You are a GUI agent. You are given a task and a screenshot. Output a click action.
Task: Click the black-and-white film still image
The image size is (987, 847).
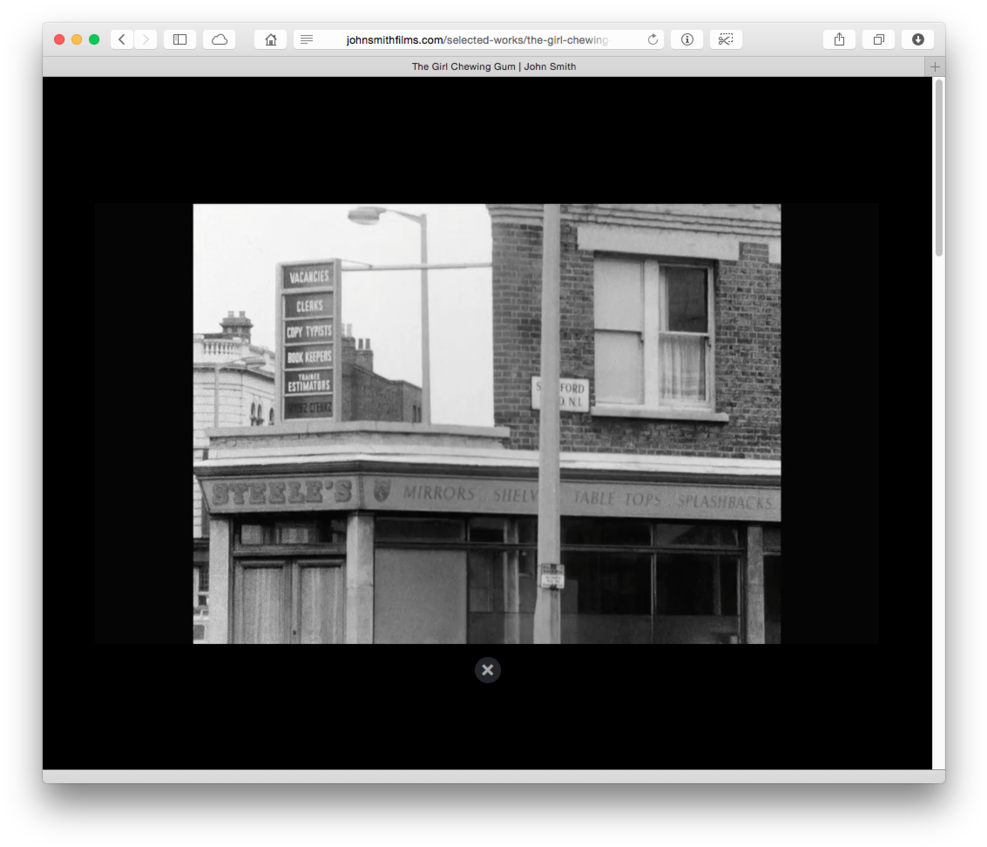pos(487,424)
